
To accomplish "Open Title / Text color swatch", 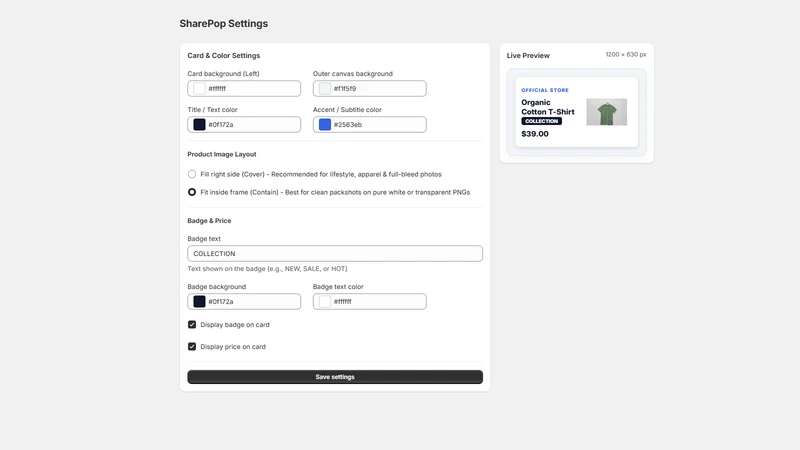I will pyautogui.click(x=199, y=124).
